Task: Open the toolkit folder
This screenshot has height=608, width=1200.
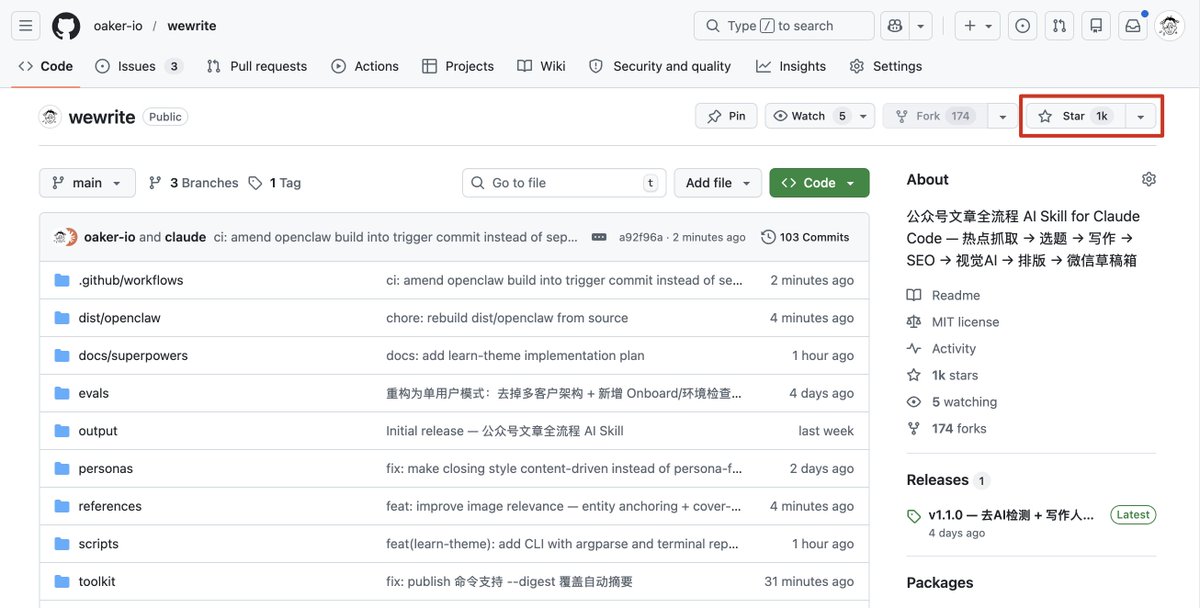Action: [97, 581]
